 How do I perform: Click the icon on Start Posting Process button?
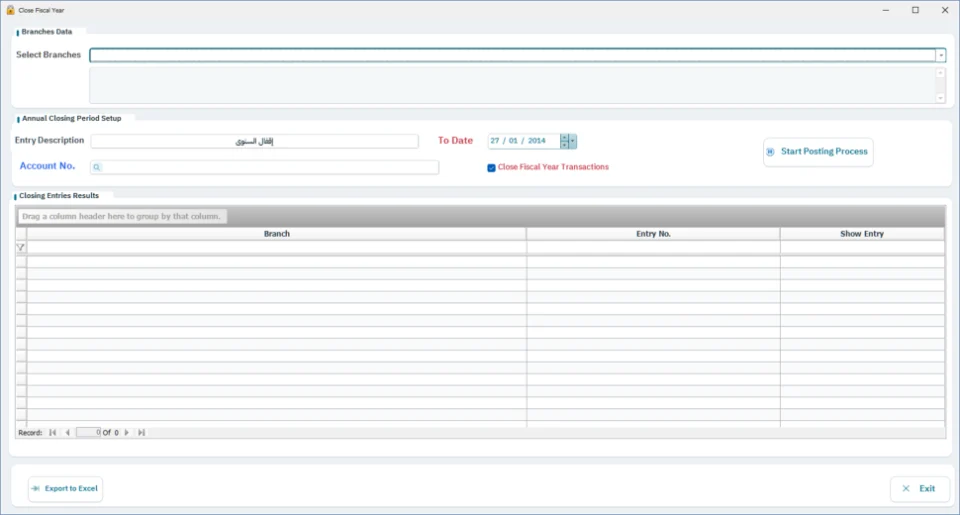(770, 152)
